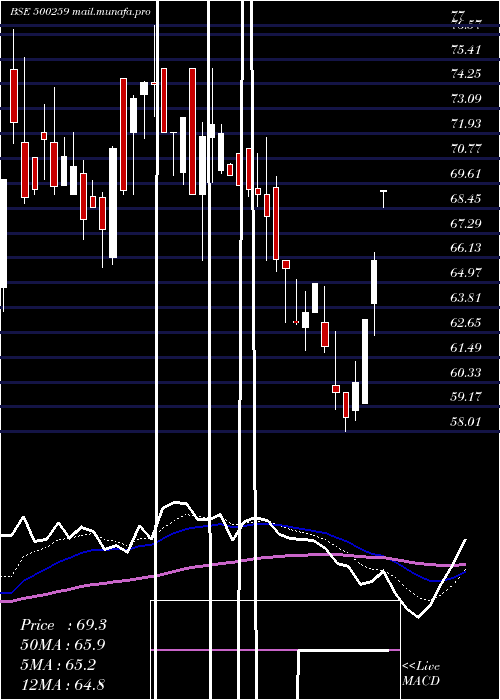Click the lowest red candle near 58.01
This screenshot has height=700, width=500.
click(346, 405)
